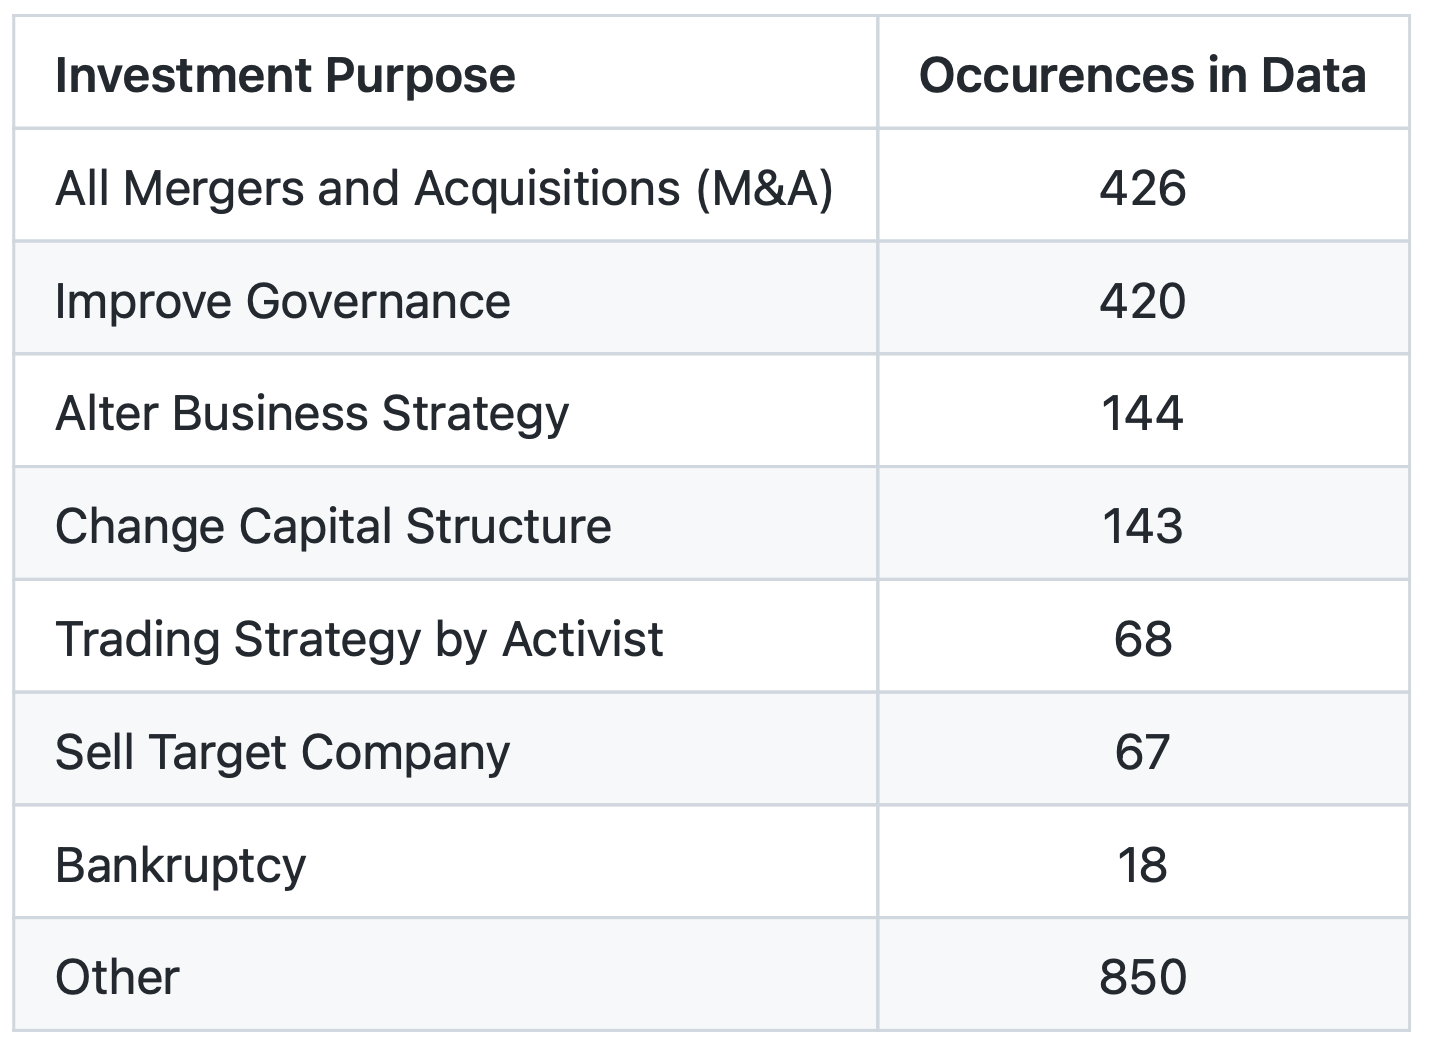Select the Sell Target Company cell

pyautogui.click(x=283, y=753)
